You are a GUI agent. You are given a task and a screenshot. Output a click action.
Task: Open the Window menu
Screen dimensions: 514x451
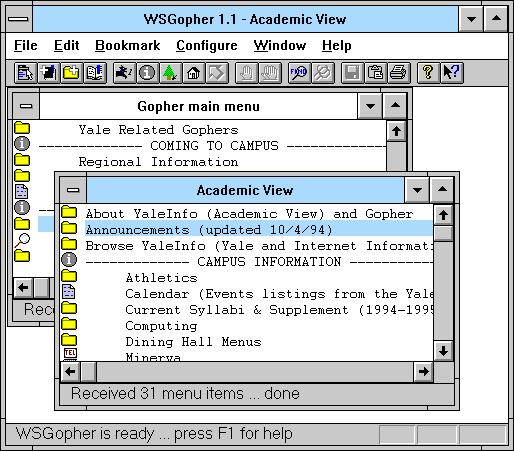click(280, 45)
